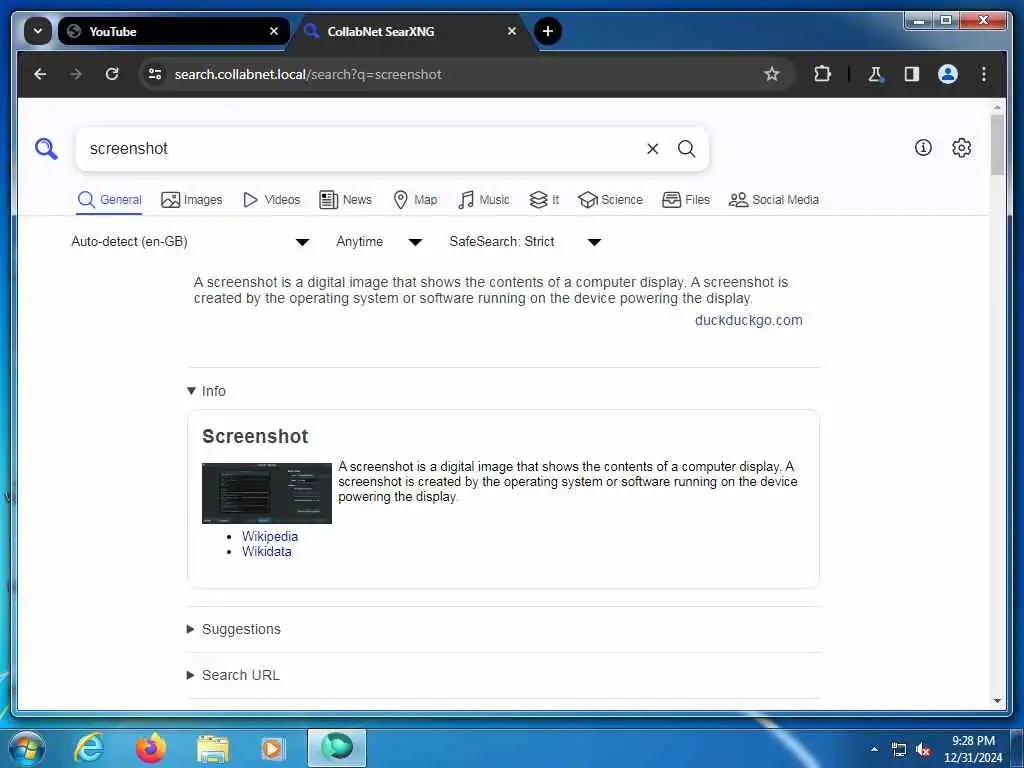This screenshot has width=1024, height=768.
Task: Click the SearXNG magnifier logo
Action: click(x=46, y=149)
